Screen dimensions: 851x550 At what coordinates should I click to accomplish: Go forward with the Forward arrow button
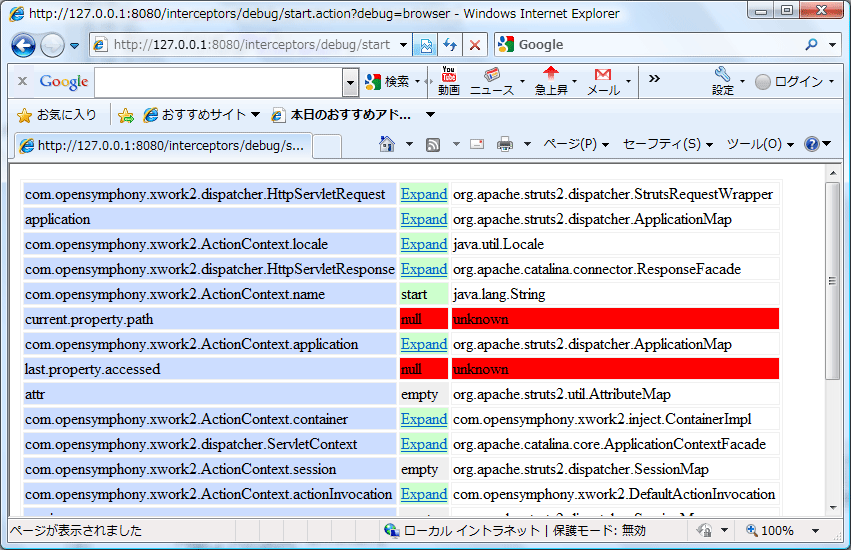point(53,45)
